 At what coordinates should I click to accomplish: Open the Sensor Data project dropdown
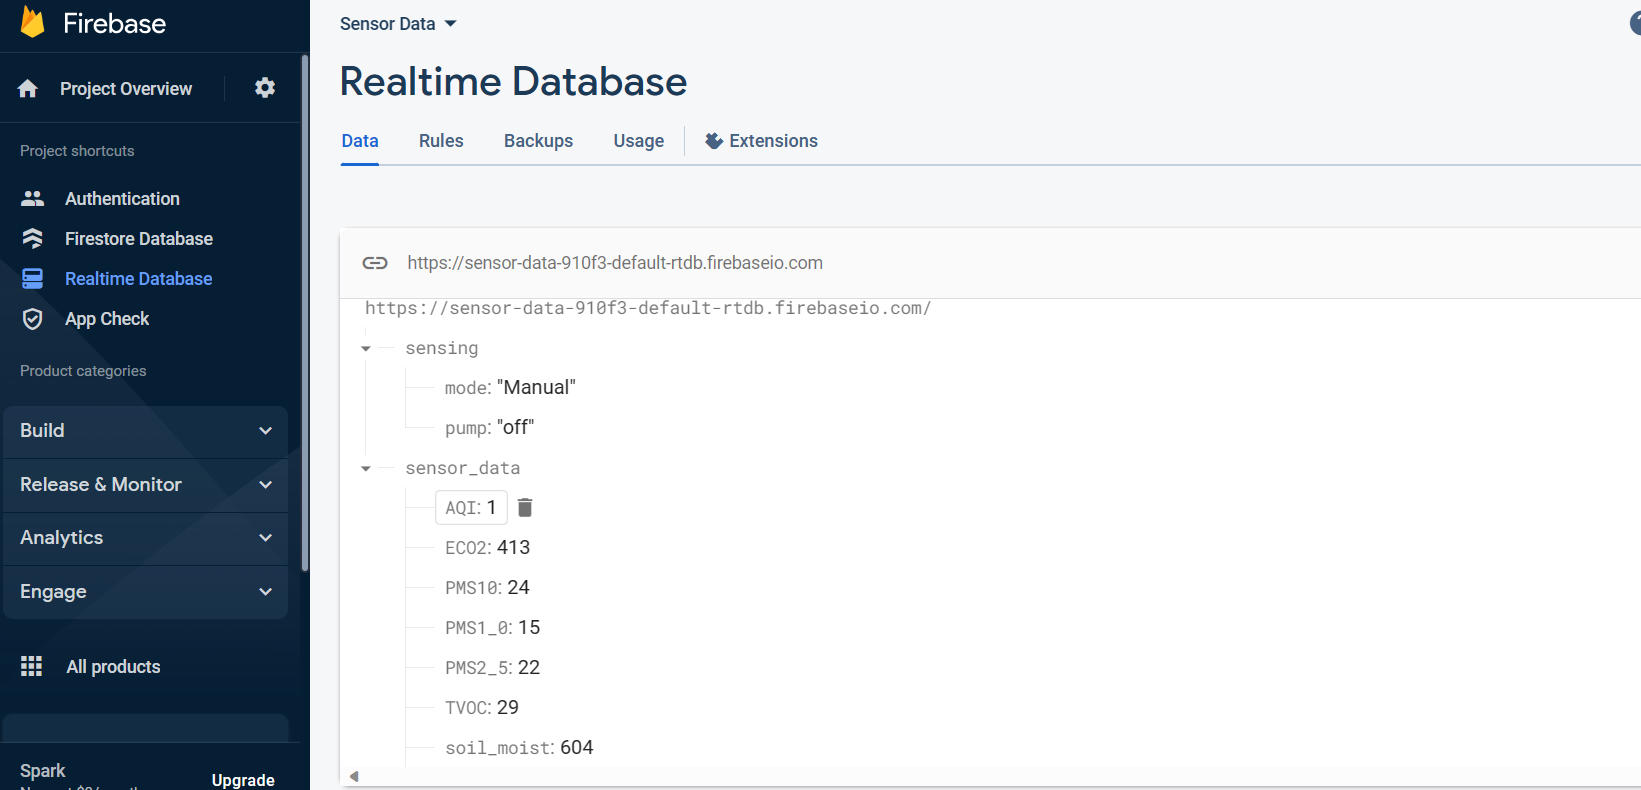click(x=398, y=24)
